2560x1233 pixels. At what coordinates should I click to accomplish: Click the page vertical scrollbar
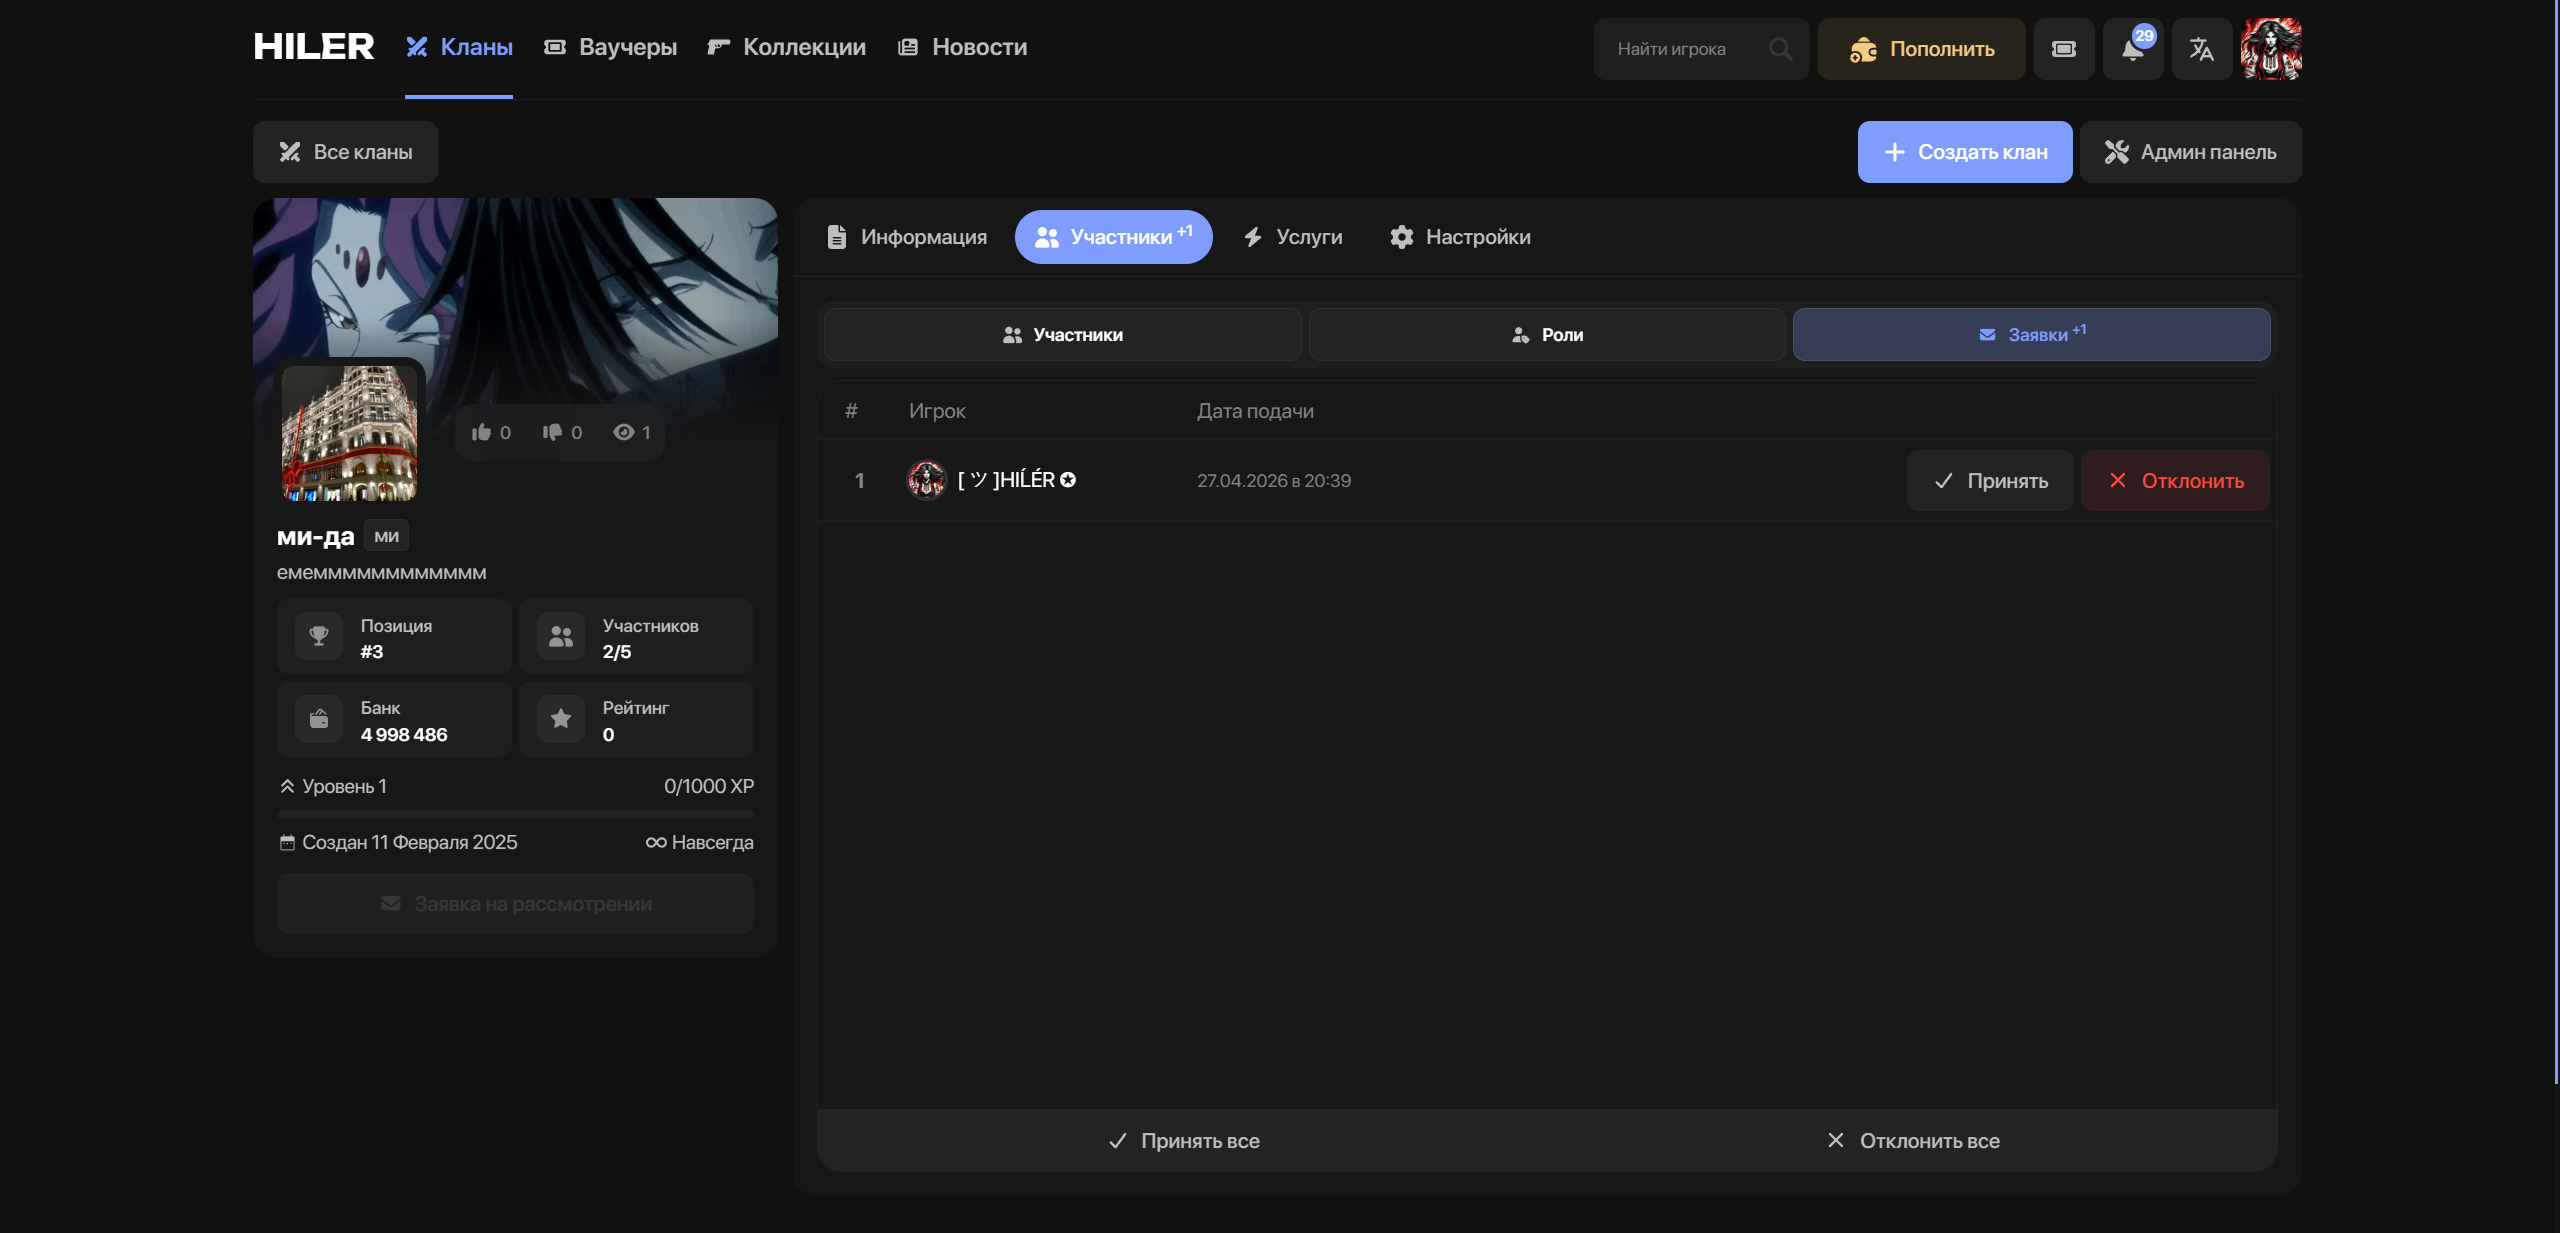[x=2556, y=540]
